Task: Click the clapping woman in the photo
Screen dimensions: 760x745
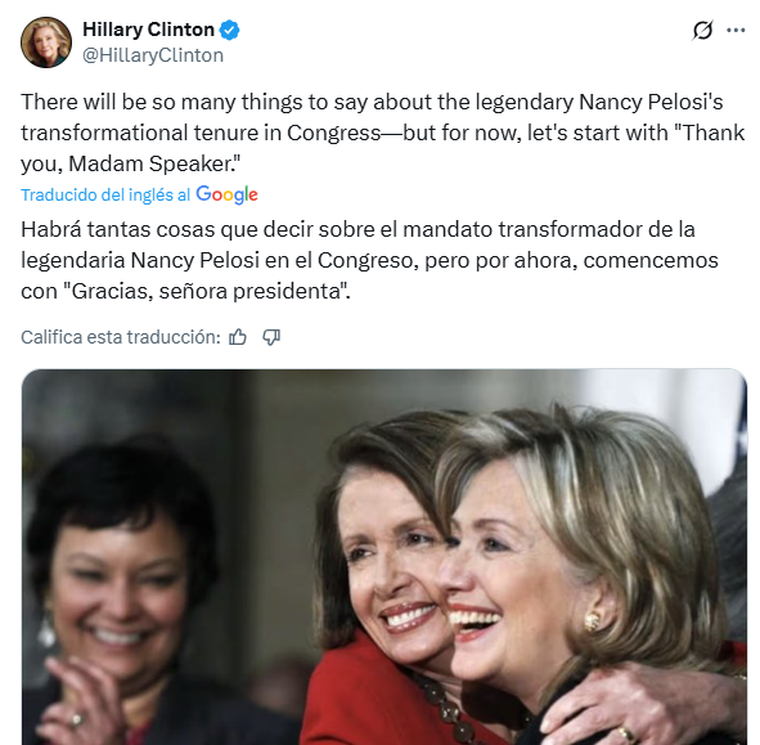Action: 116,591
